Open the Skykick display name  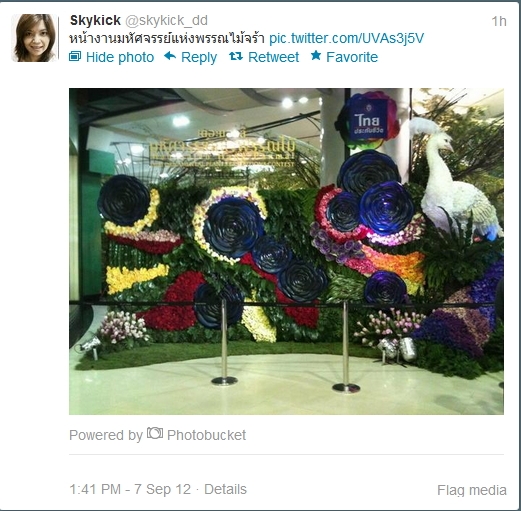tap(95, 20)
